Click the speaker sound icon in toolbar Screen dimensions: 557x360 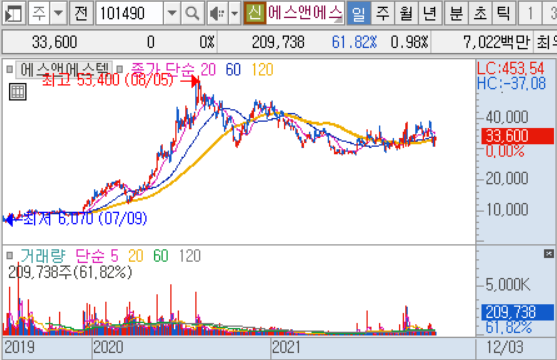click(217, 14)
